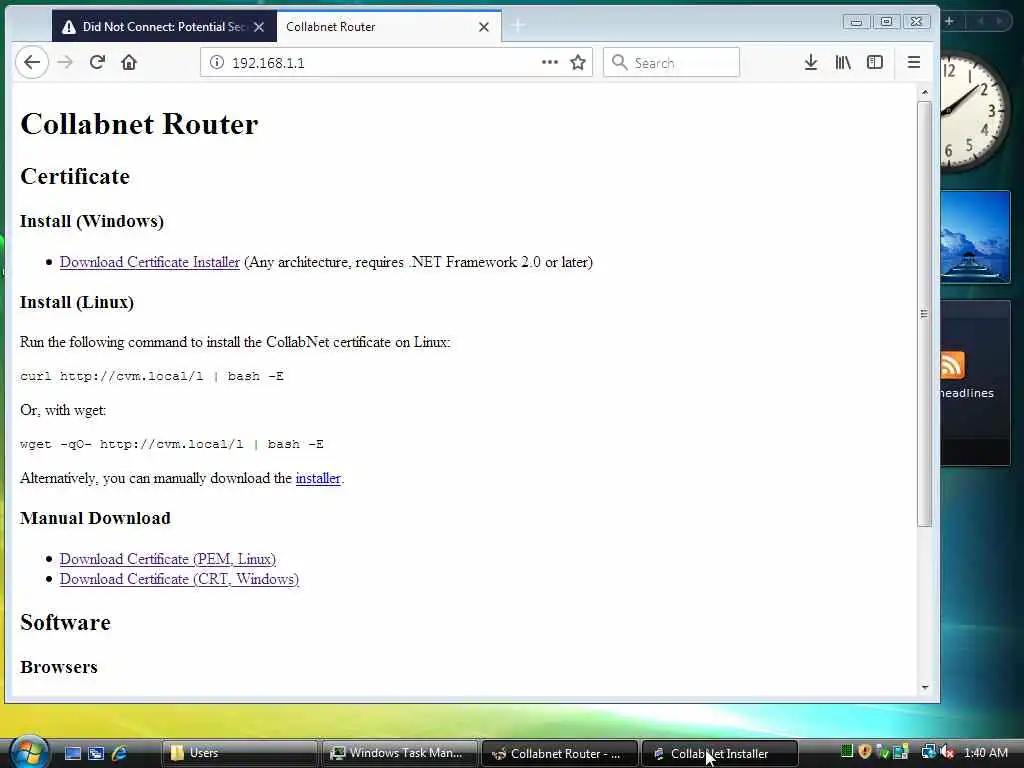Click Show Desktop quick launch icon

[x=72, y=753]
